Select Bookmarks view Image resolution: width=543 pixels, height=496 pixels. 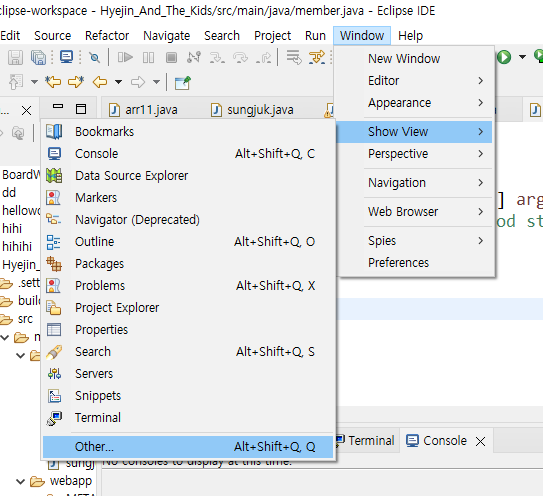point(188,132)
